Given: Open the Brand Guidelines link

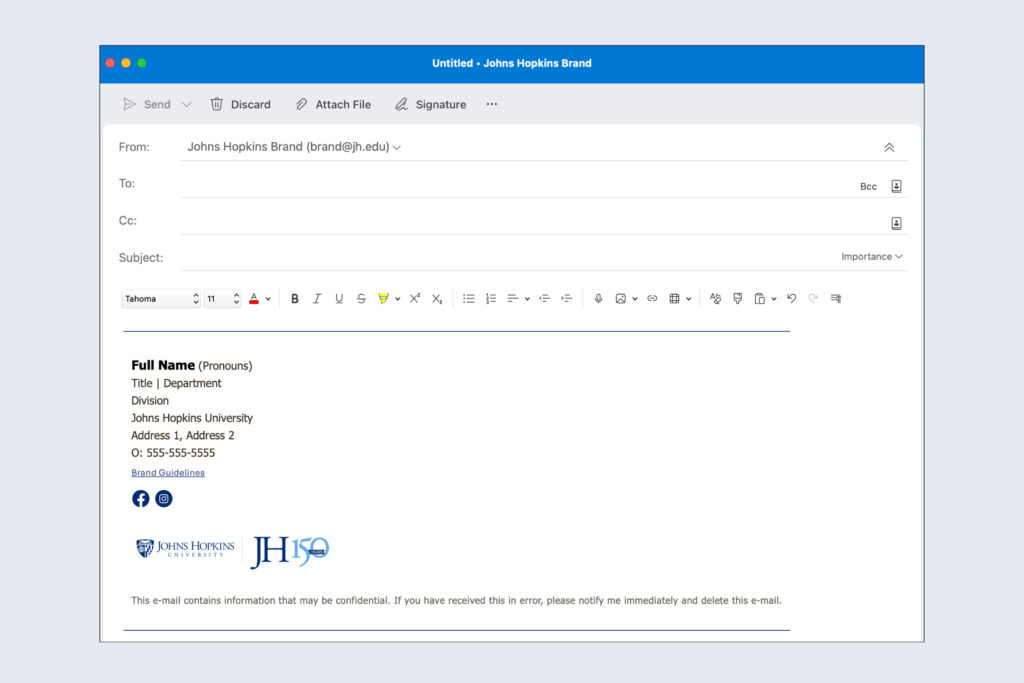Looking at the screenshot, I should 168,473.
